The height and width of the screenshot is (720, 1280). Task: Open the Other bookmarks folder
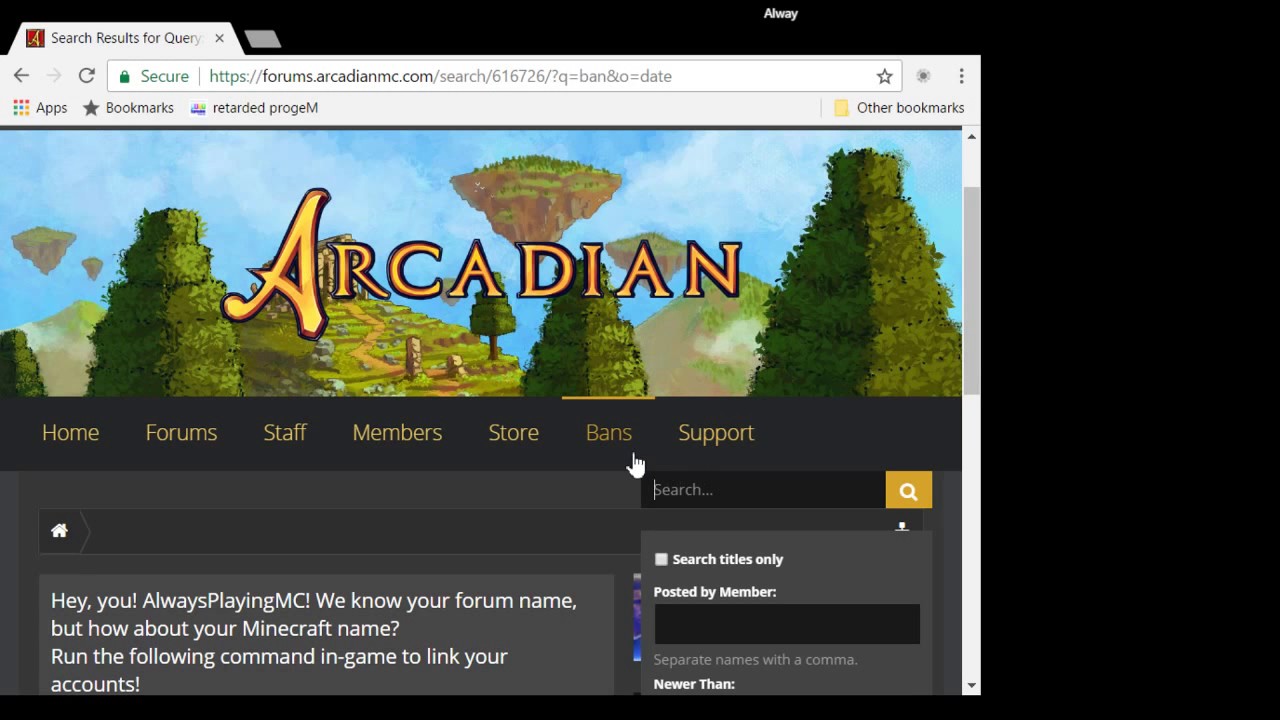[899, 108]
